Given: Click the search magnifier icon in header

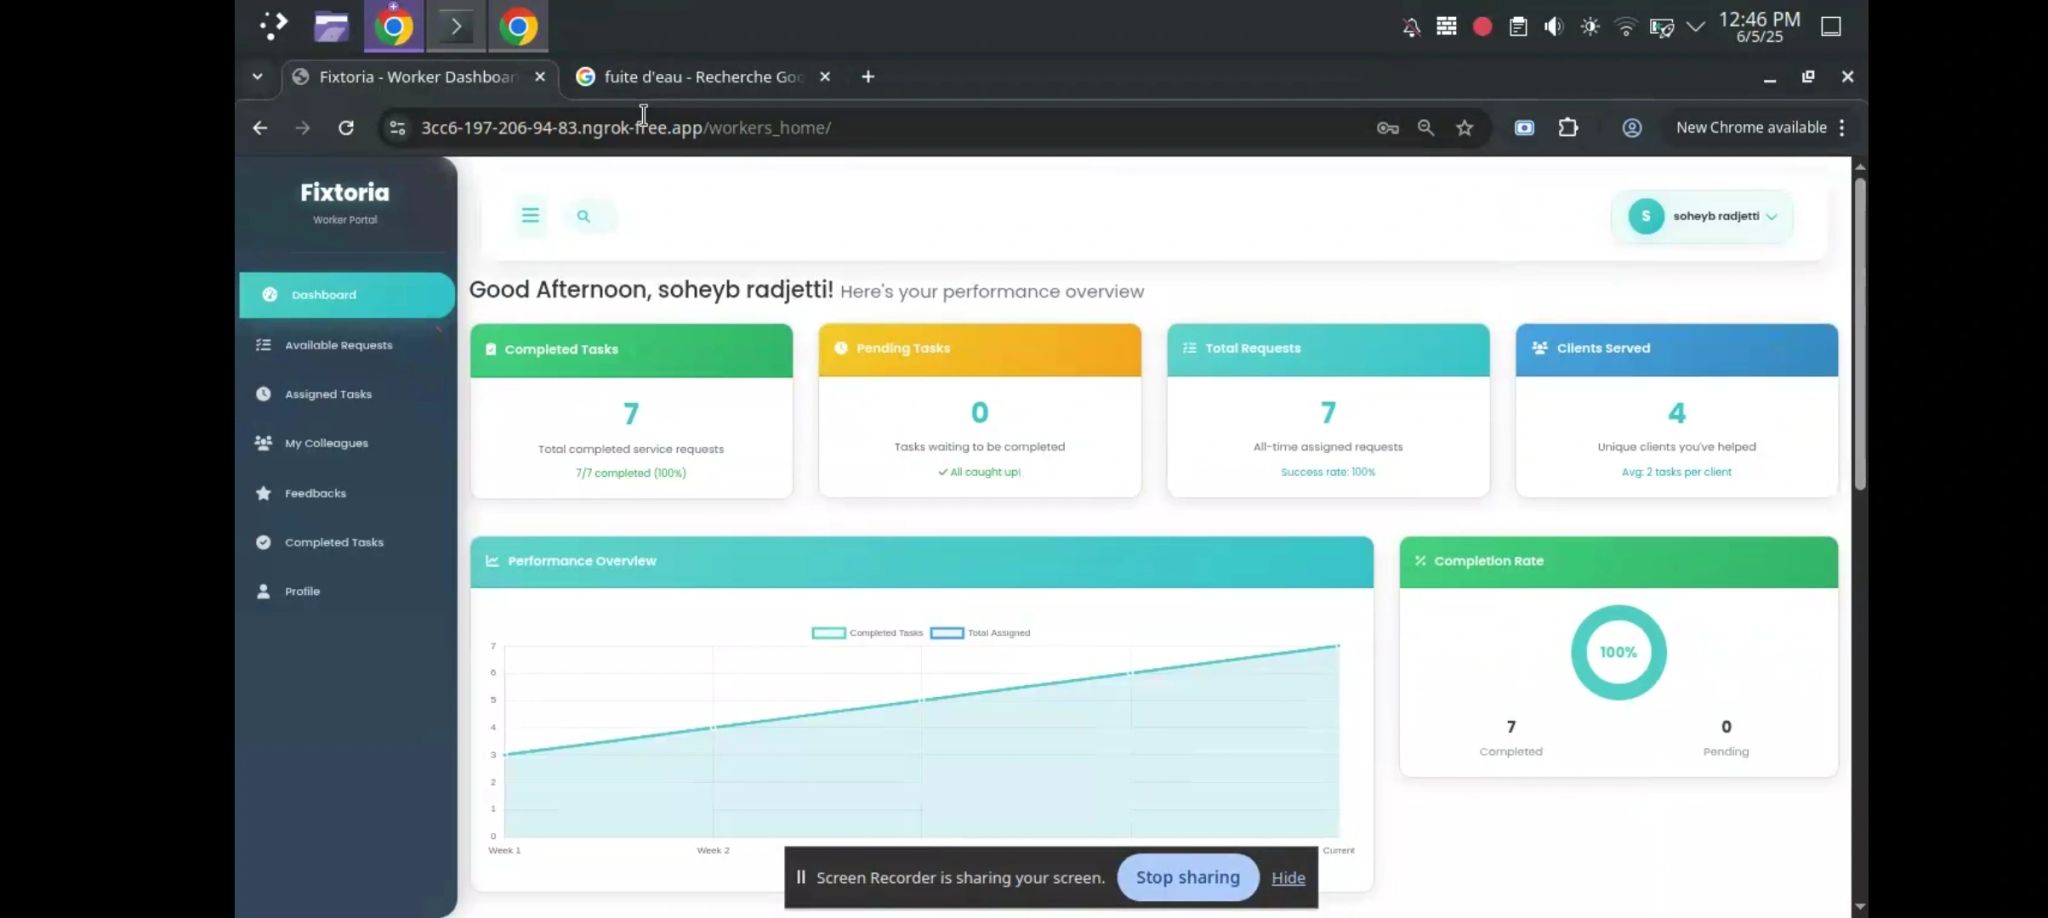Looking at the screenshot, I should pos(584,216).
